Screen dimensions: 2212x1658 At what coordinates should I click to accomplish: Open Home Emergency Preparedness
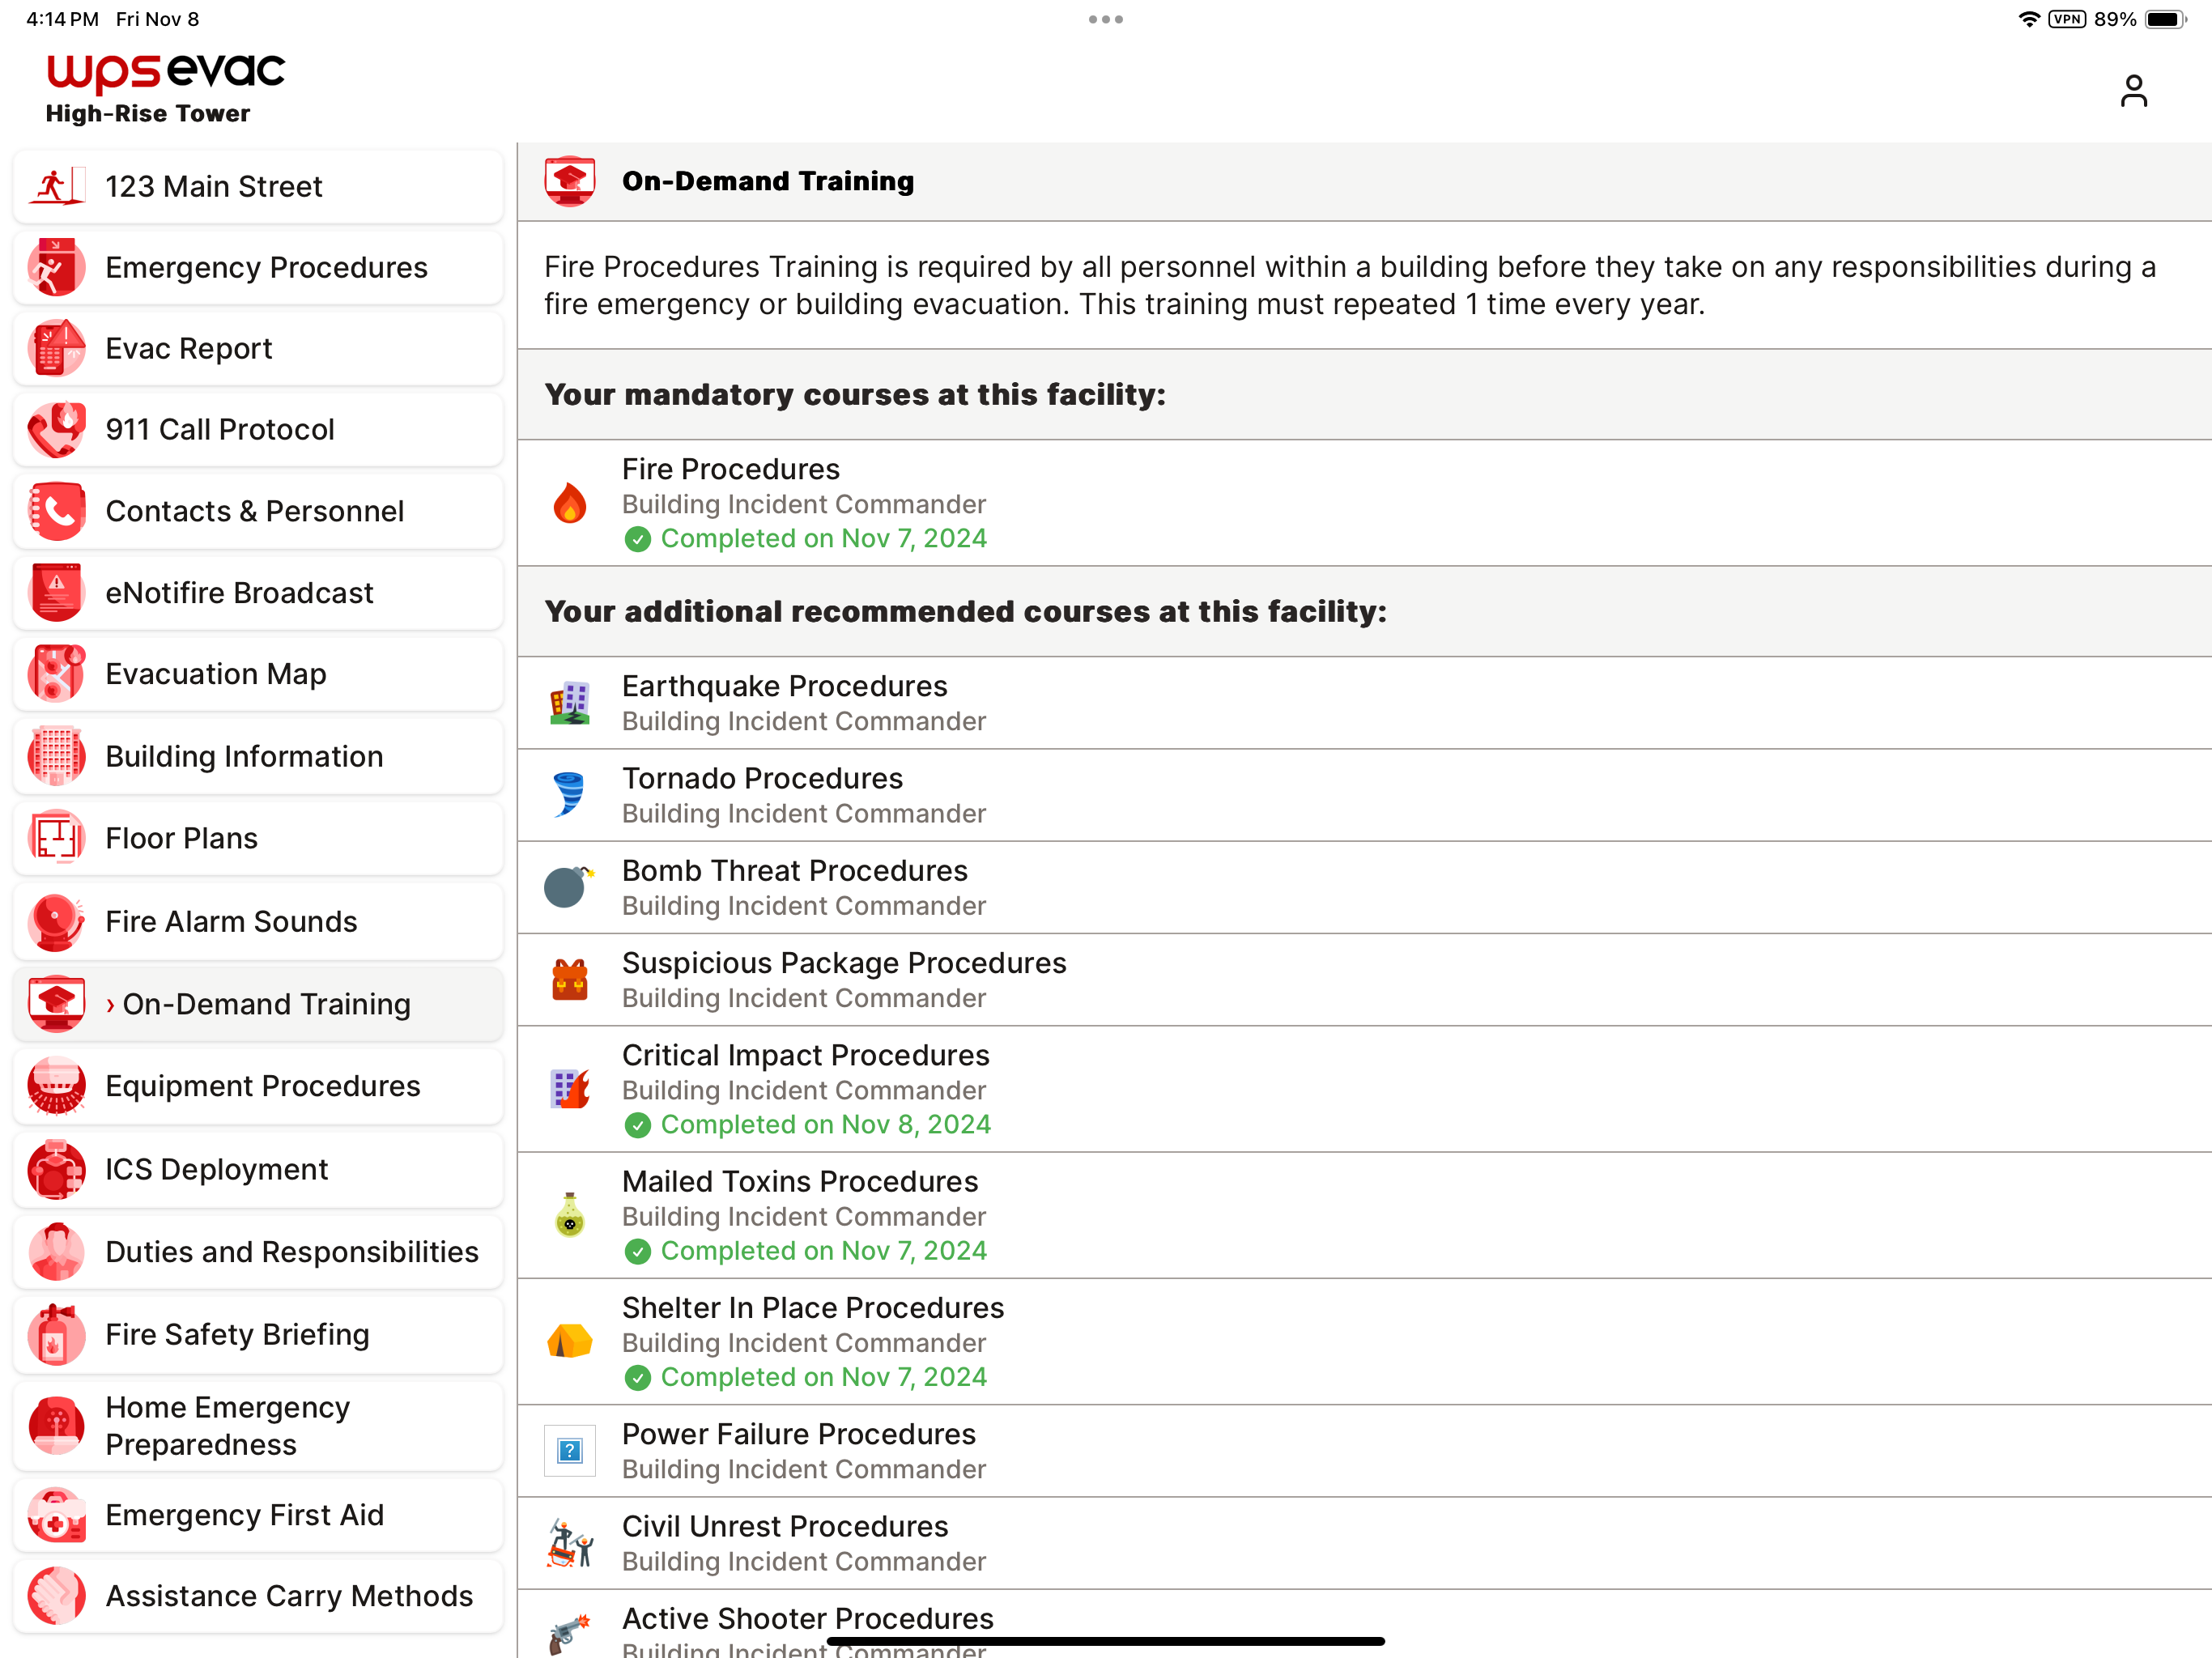coord(258,1426)
